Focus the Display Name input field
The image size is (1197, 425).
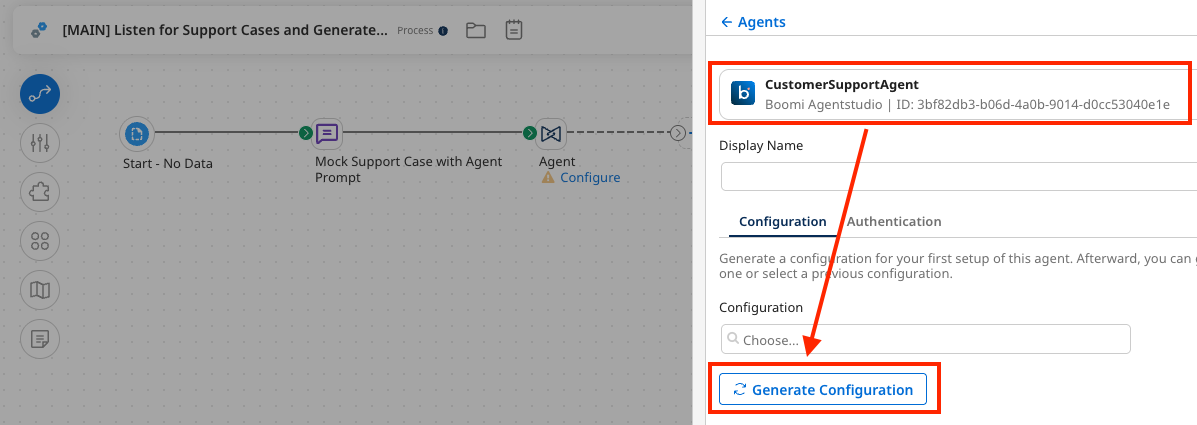pyautogui.click(x=959, y=176)
